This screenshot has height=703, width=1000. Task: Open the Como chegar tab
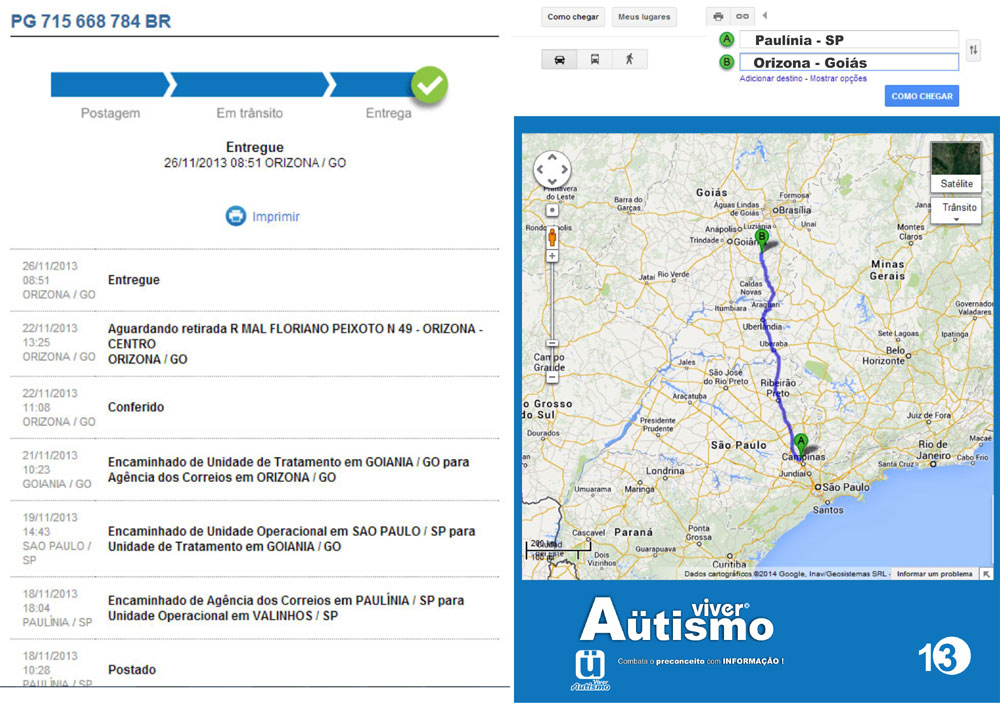(573, 17)
